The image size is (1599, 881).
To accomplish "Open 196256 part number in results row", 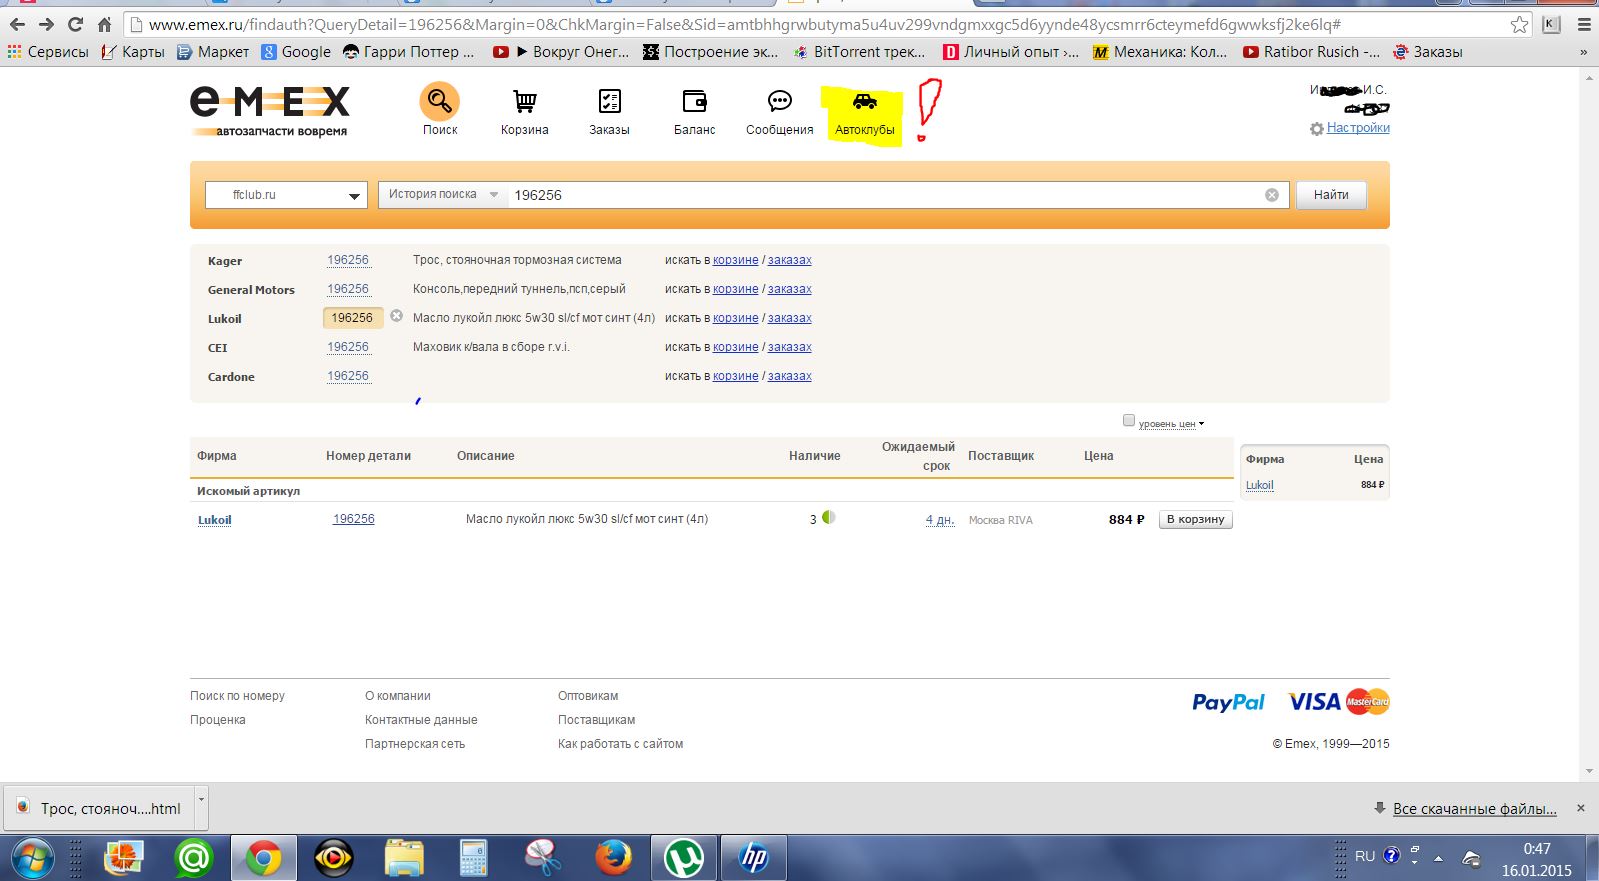I will (x=353, y=519).
